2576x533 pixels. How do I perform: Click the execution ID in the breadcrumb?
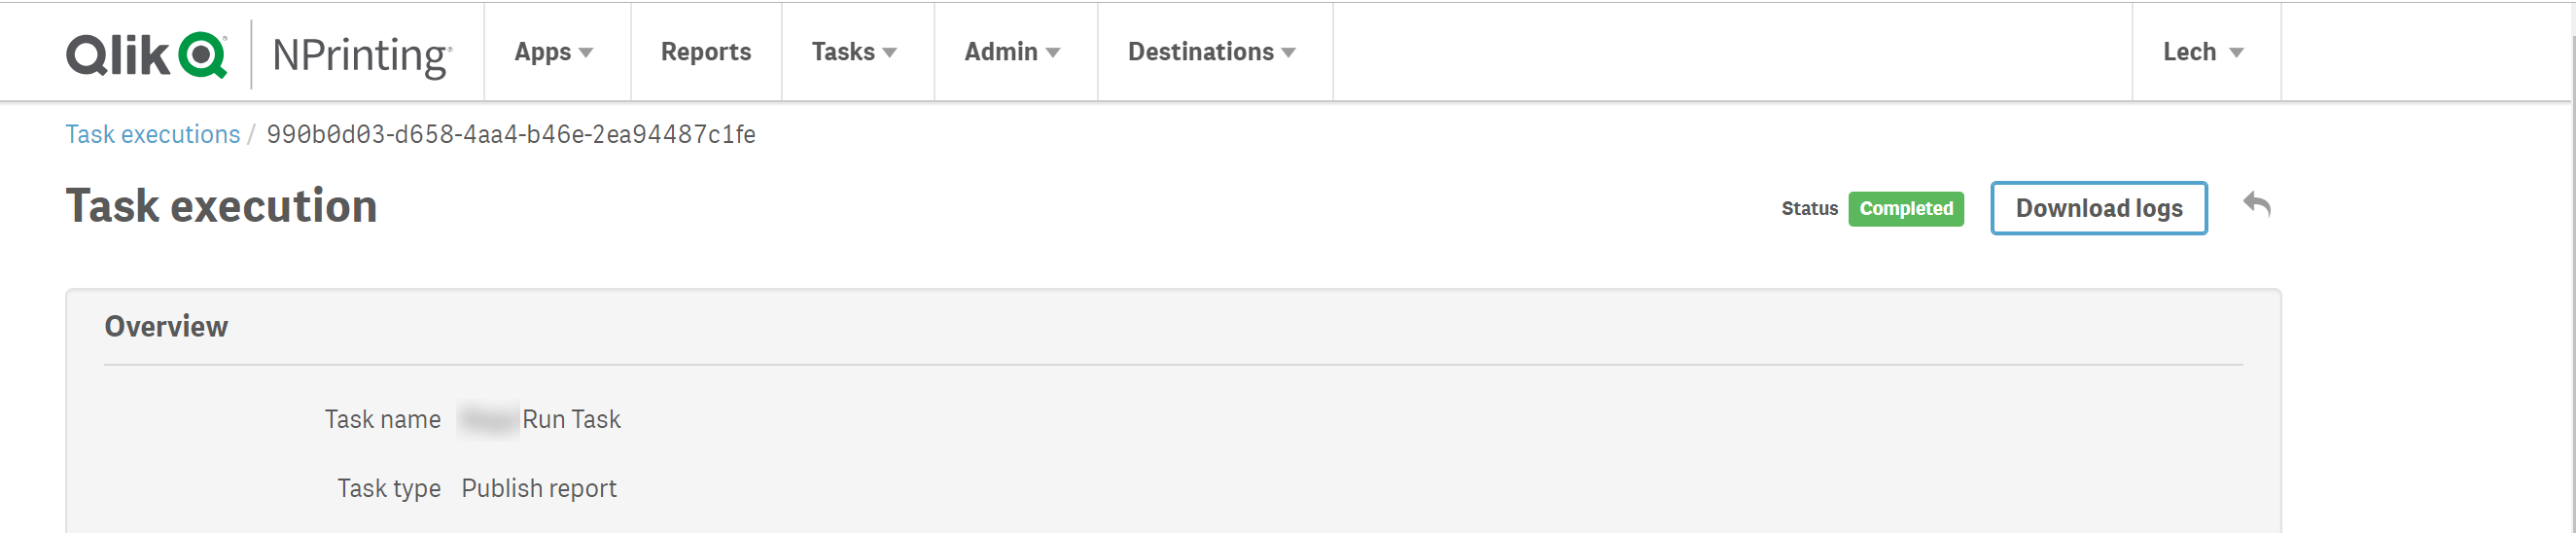[x=511, y=135]
